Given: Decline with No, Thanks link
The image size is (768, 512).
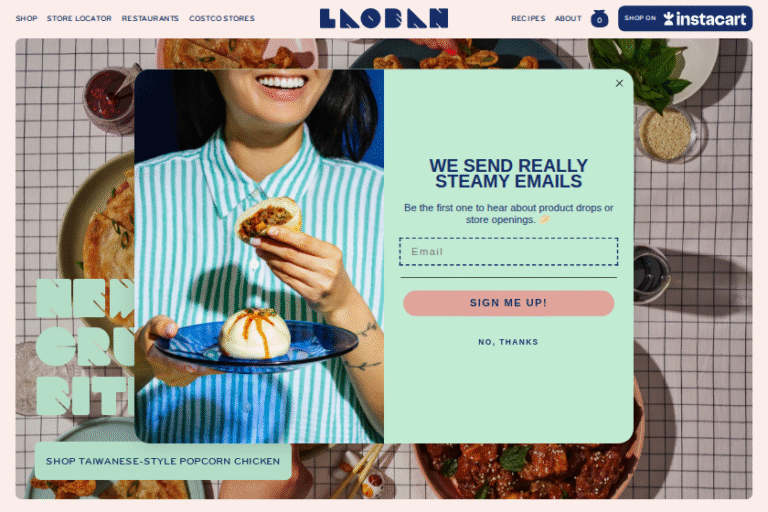Looking at the screenshot, I should click(508, 342).
